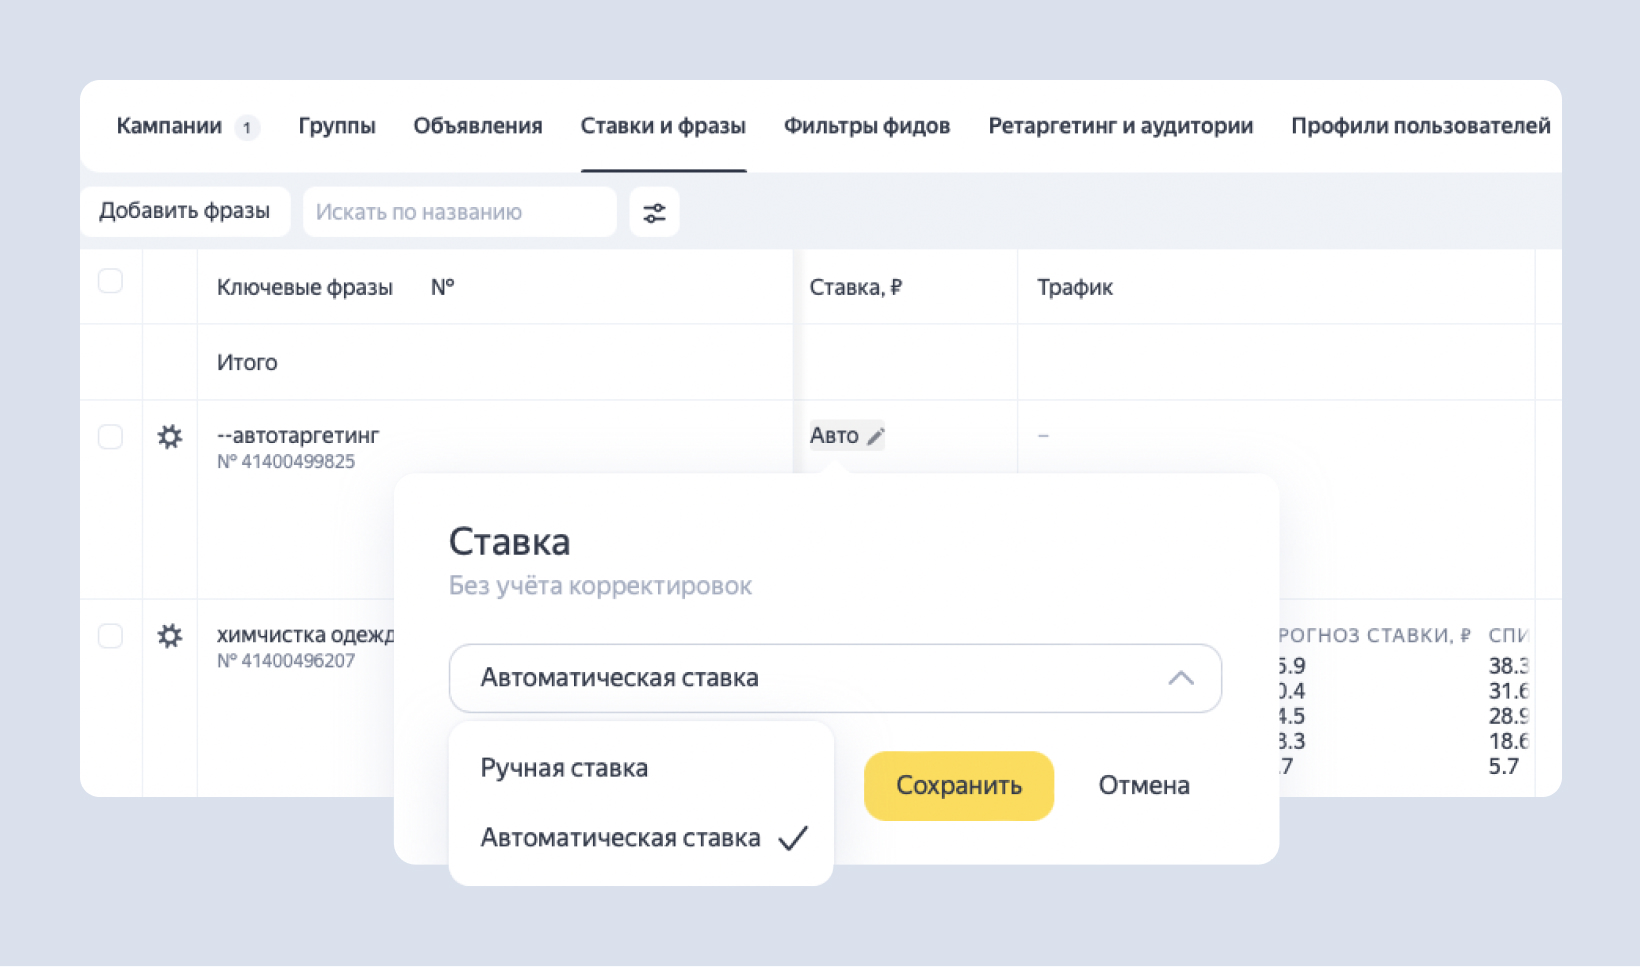Viewport: 1640px width, 967px height.
Task: Open the filter settings icon beside search
Action: [x=654, y=212]
